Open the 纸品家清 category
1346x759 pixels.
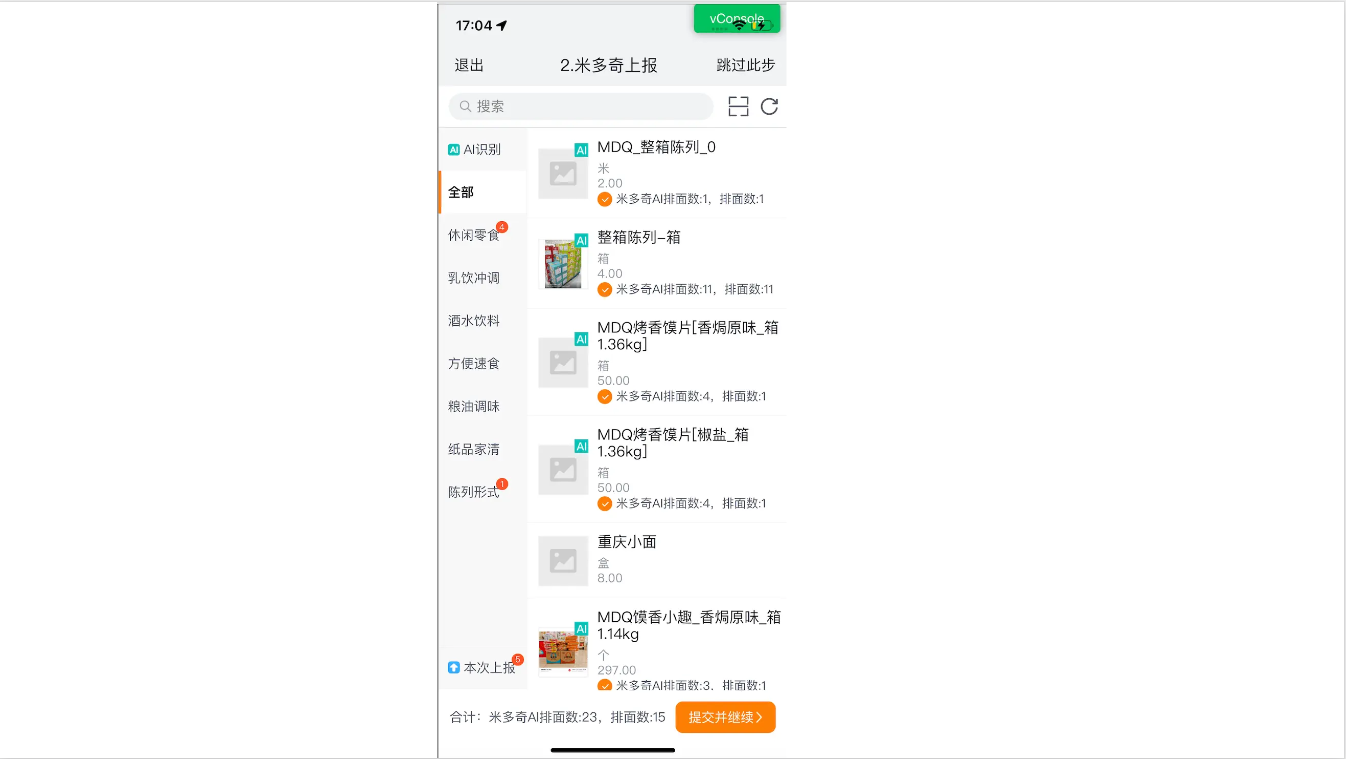click(x=482, y=450)
